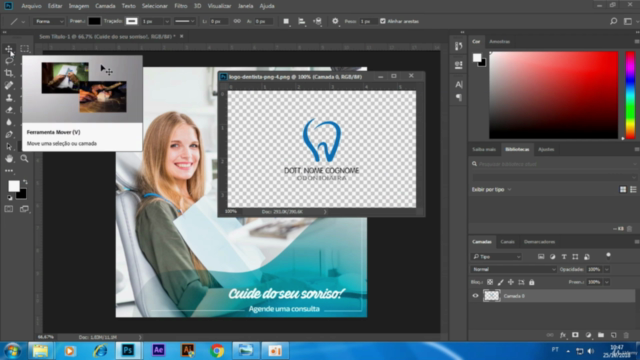Open the Imagem menu

click(78, 6)
